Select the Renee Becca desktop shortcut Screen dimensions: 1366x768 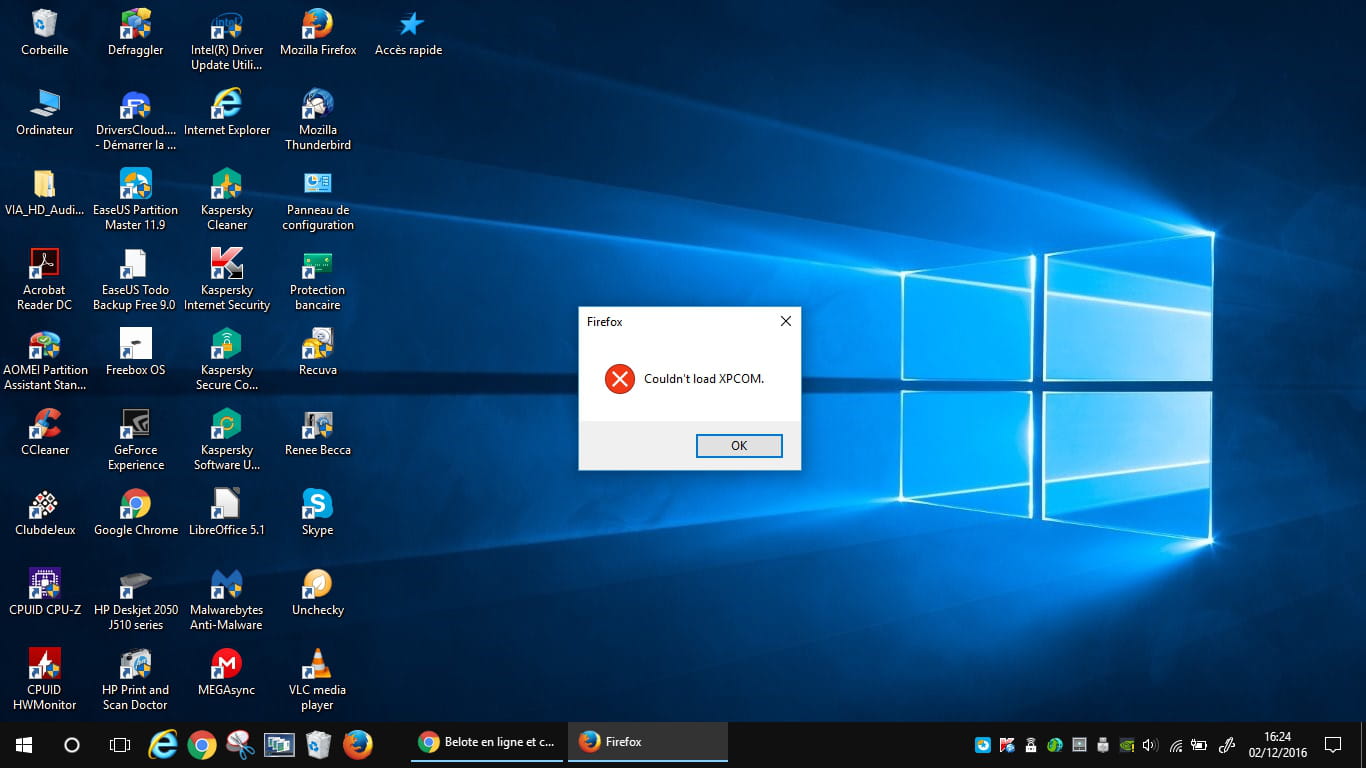[318, 433]
